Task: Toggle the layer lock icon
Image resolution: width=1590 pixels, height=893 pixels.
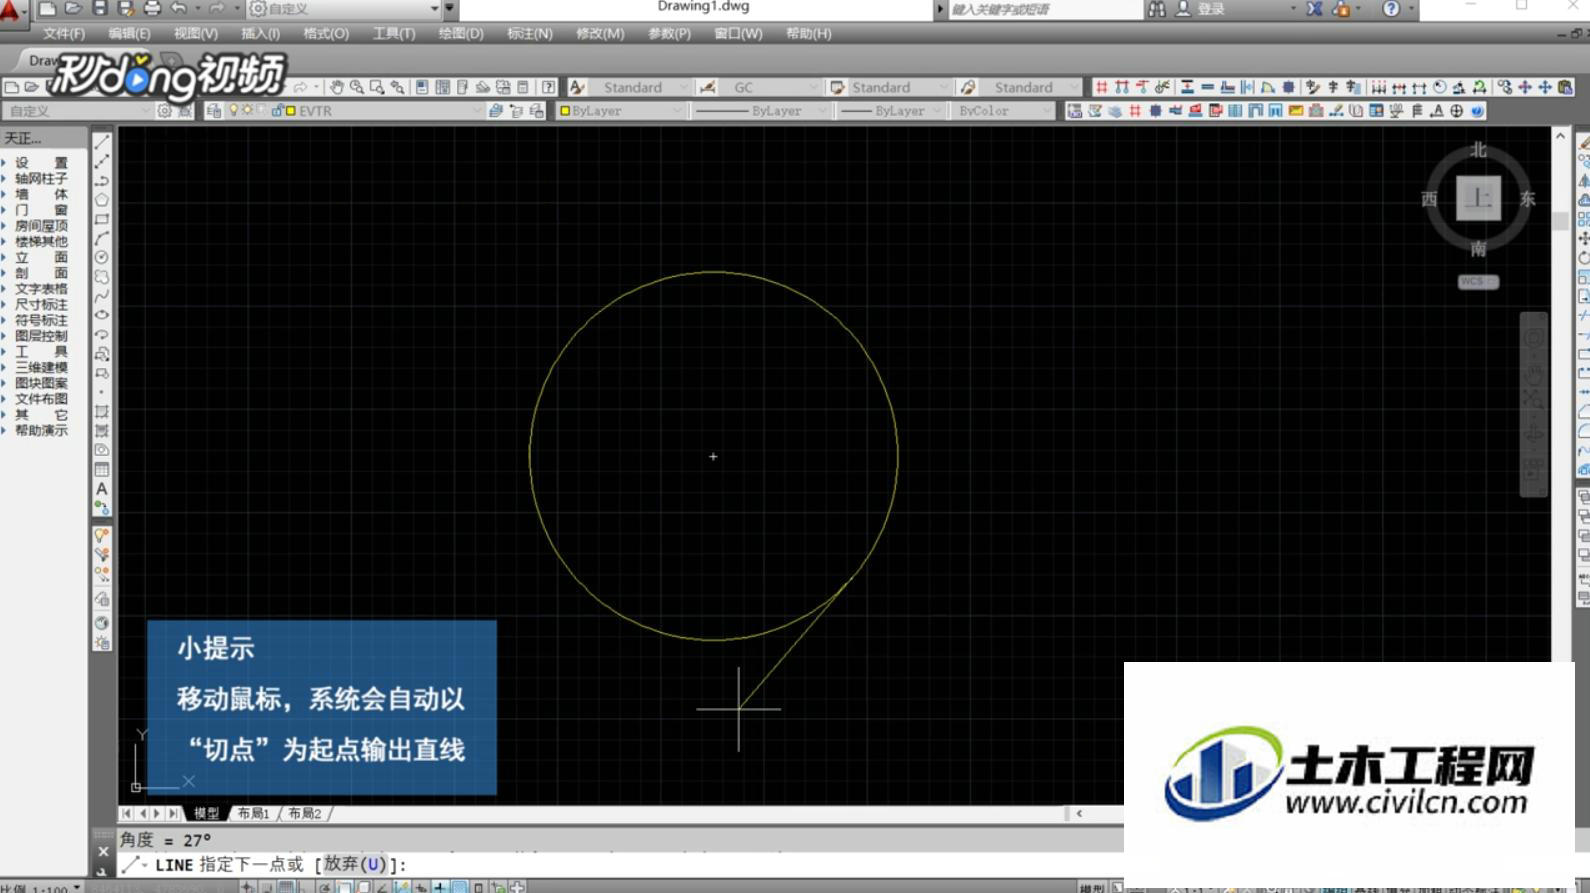Action: 277,110
